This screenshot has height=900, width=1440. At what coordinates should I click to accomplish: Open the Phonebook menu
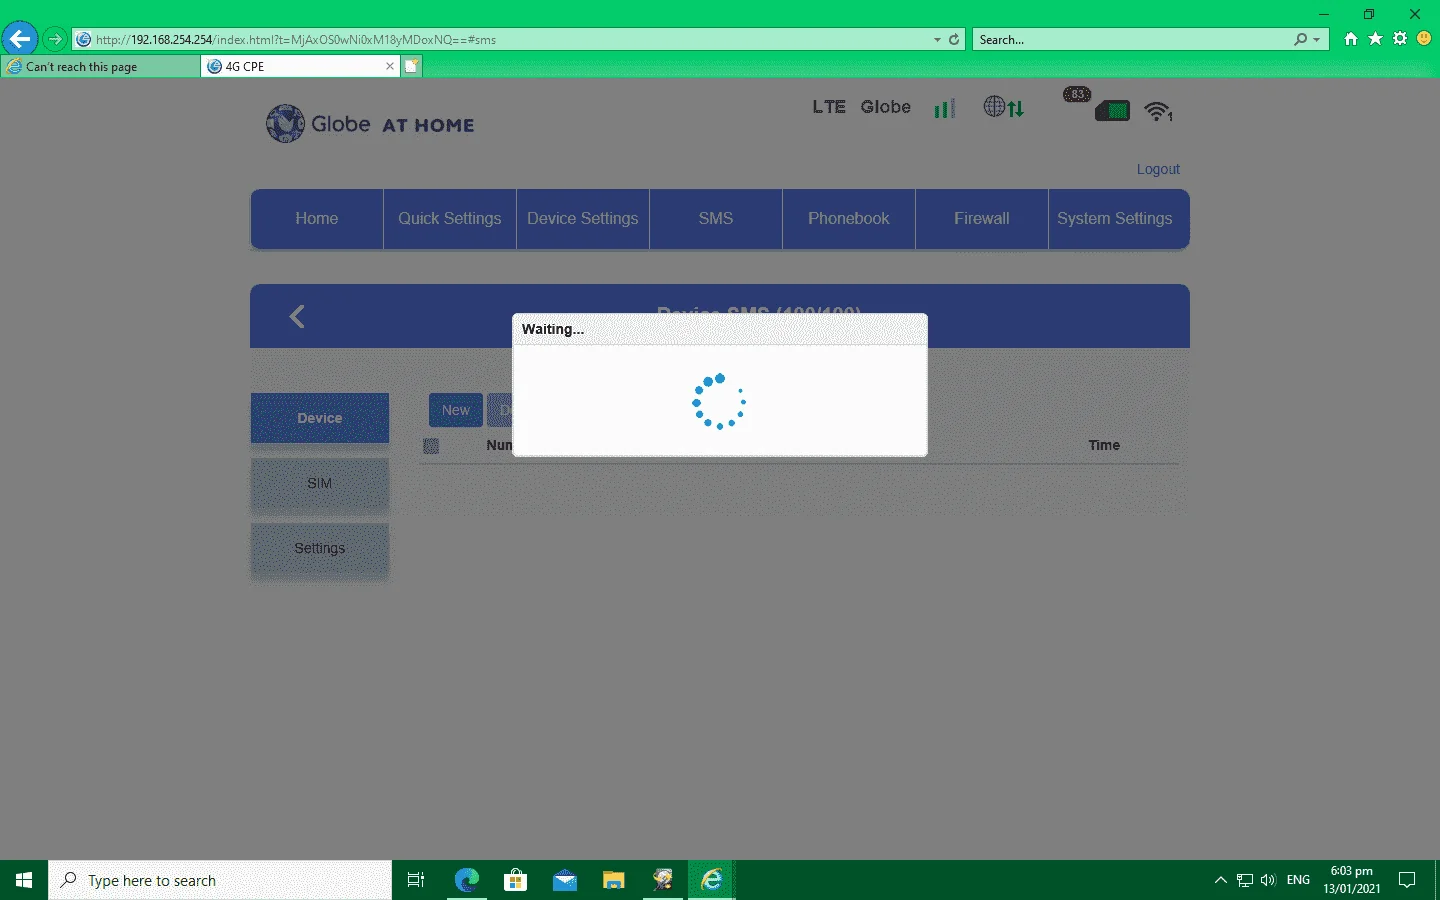(849, 219)
